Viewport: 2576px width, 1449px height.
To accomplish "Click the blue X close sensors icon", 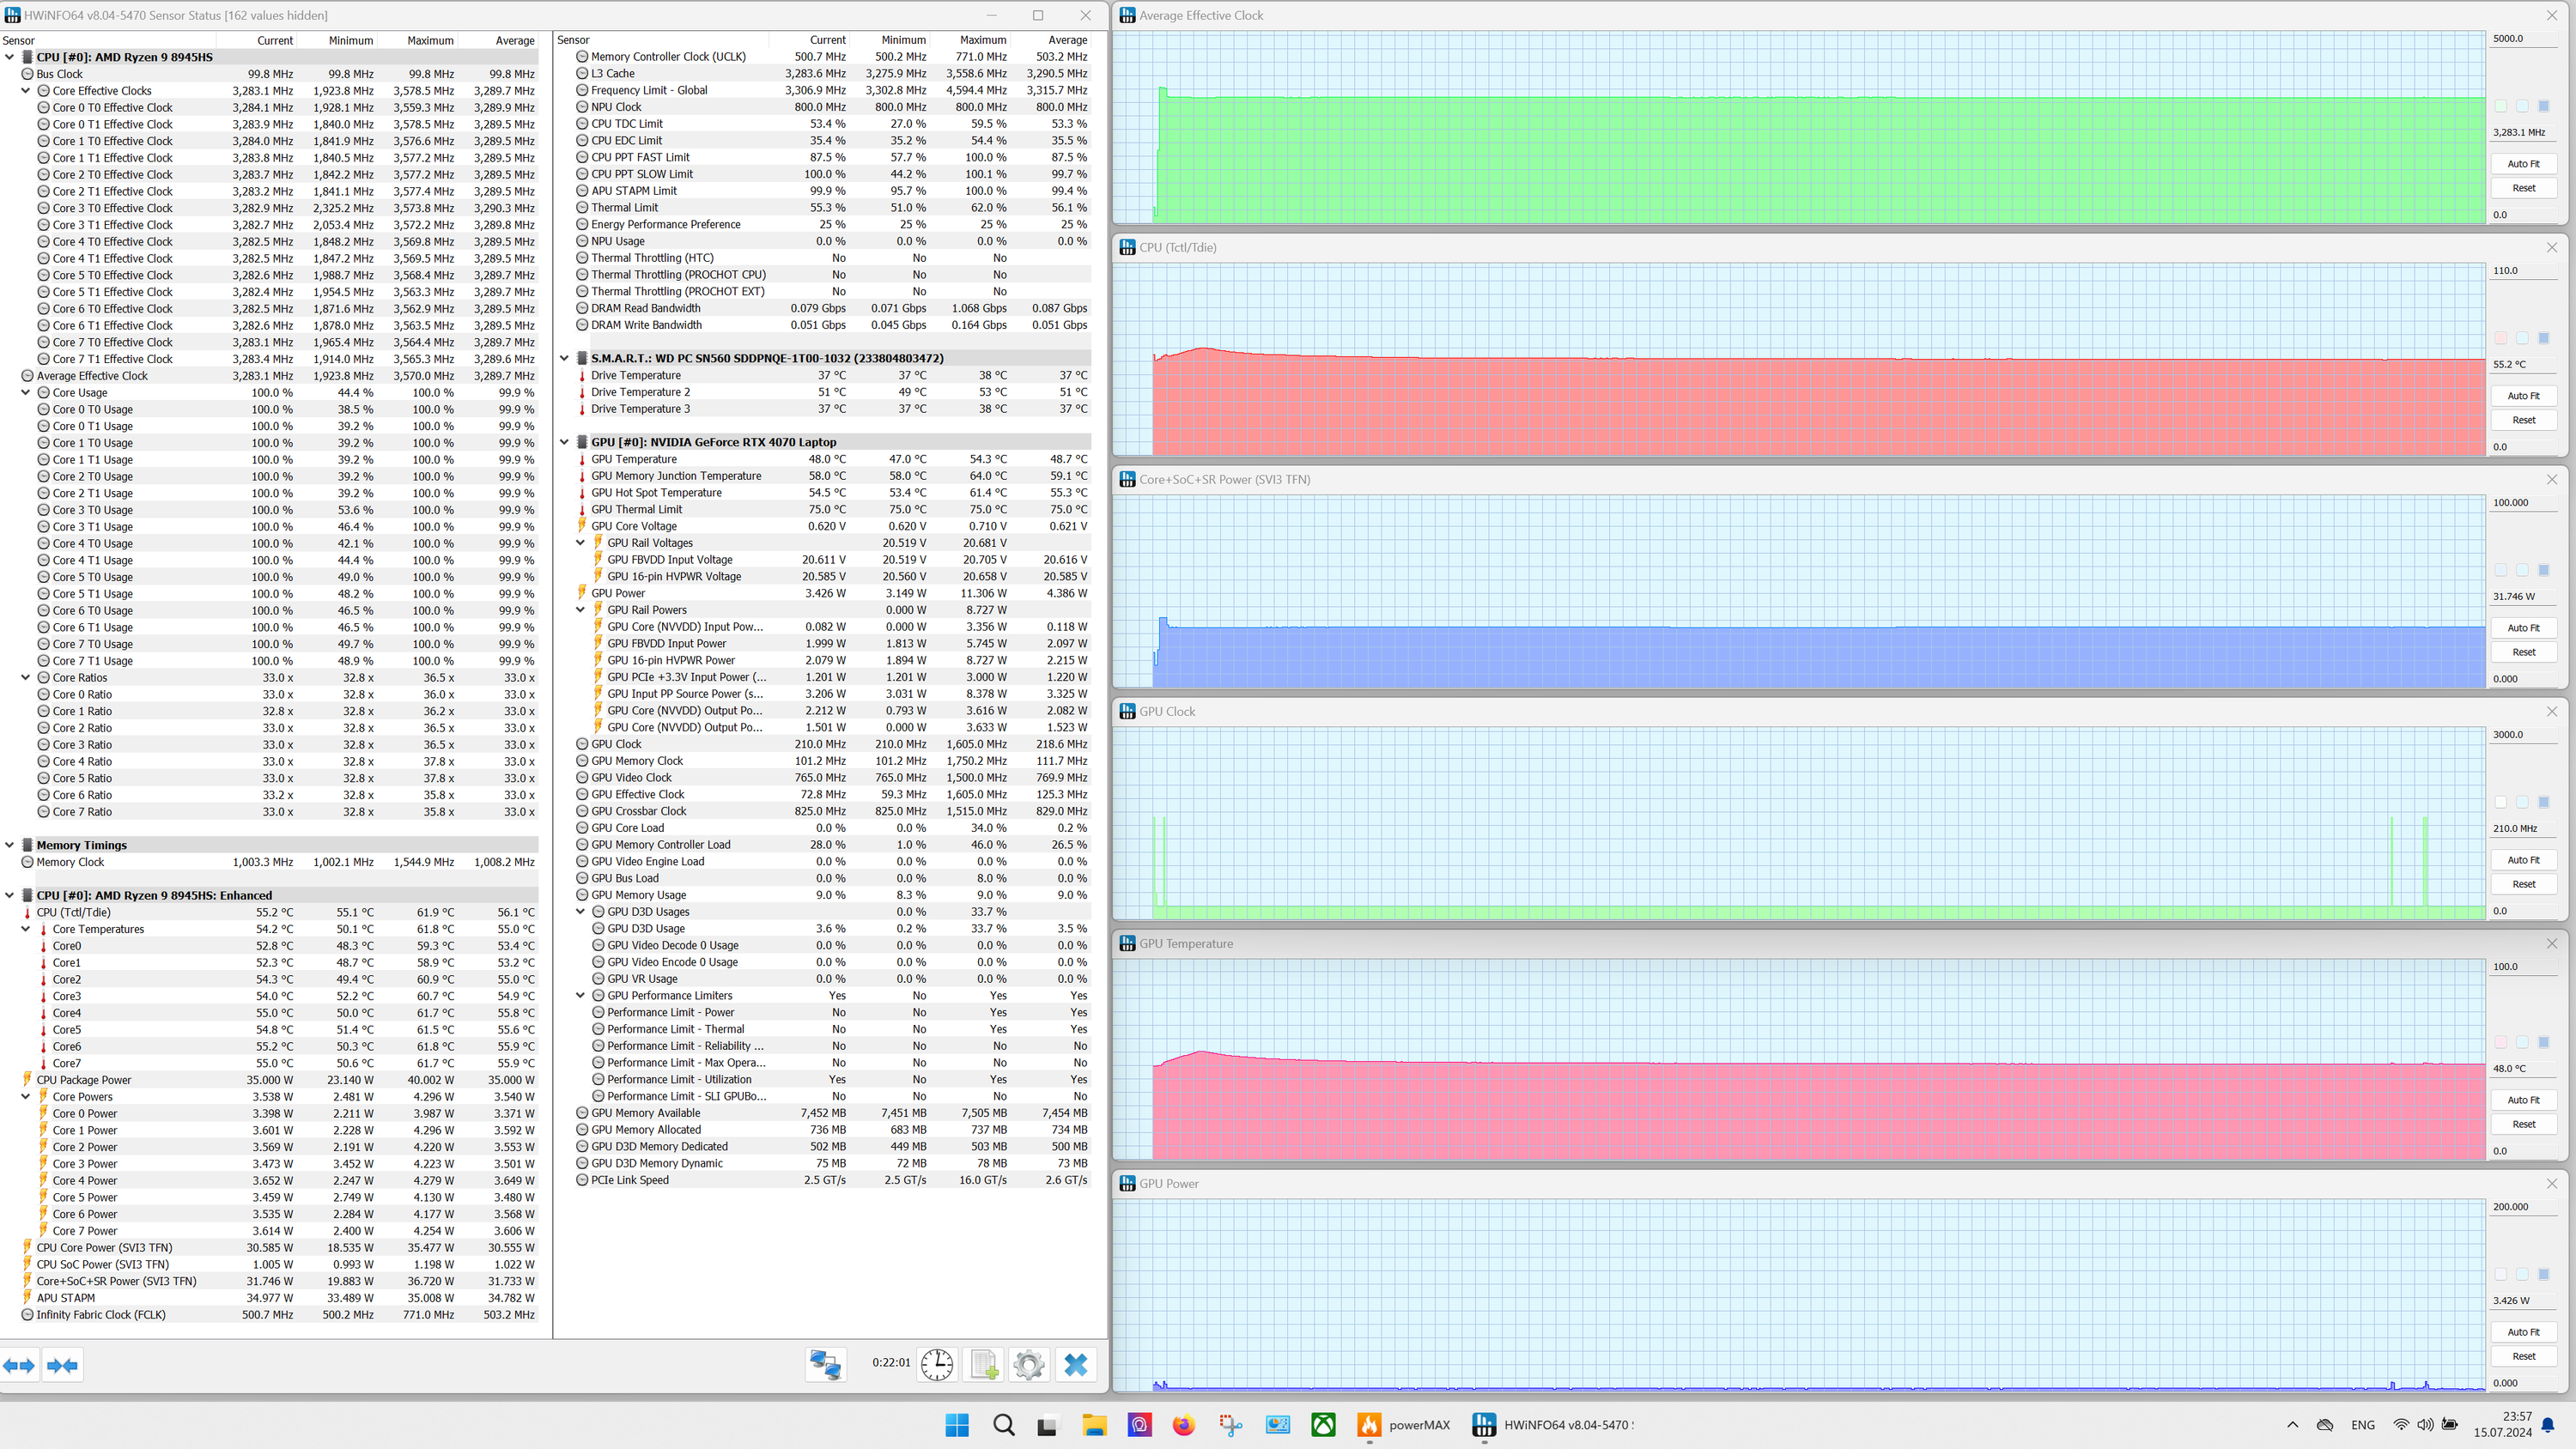I will click(x=1075, y=1364).
